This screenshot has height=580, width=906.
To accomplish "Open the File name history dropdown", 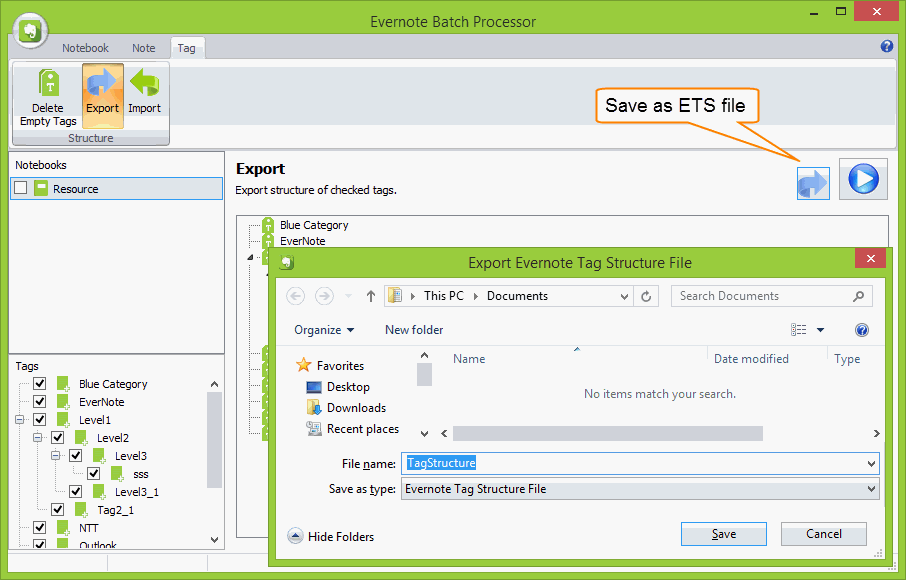I will [x=871, y=463].
